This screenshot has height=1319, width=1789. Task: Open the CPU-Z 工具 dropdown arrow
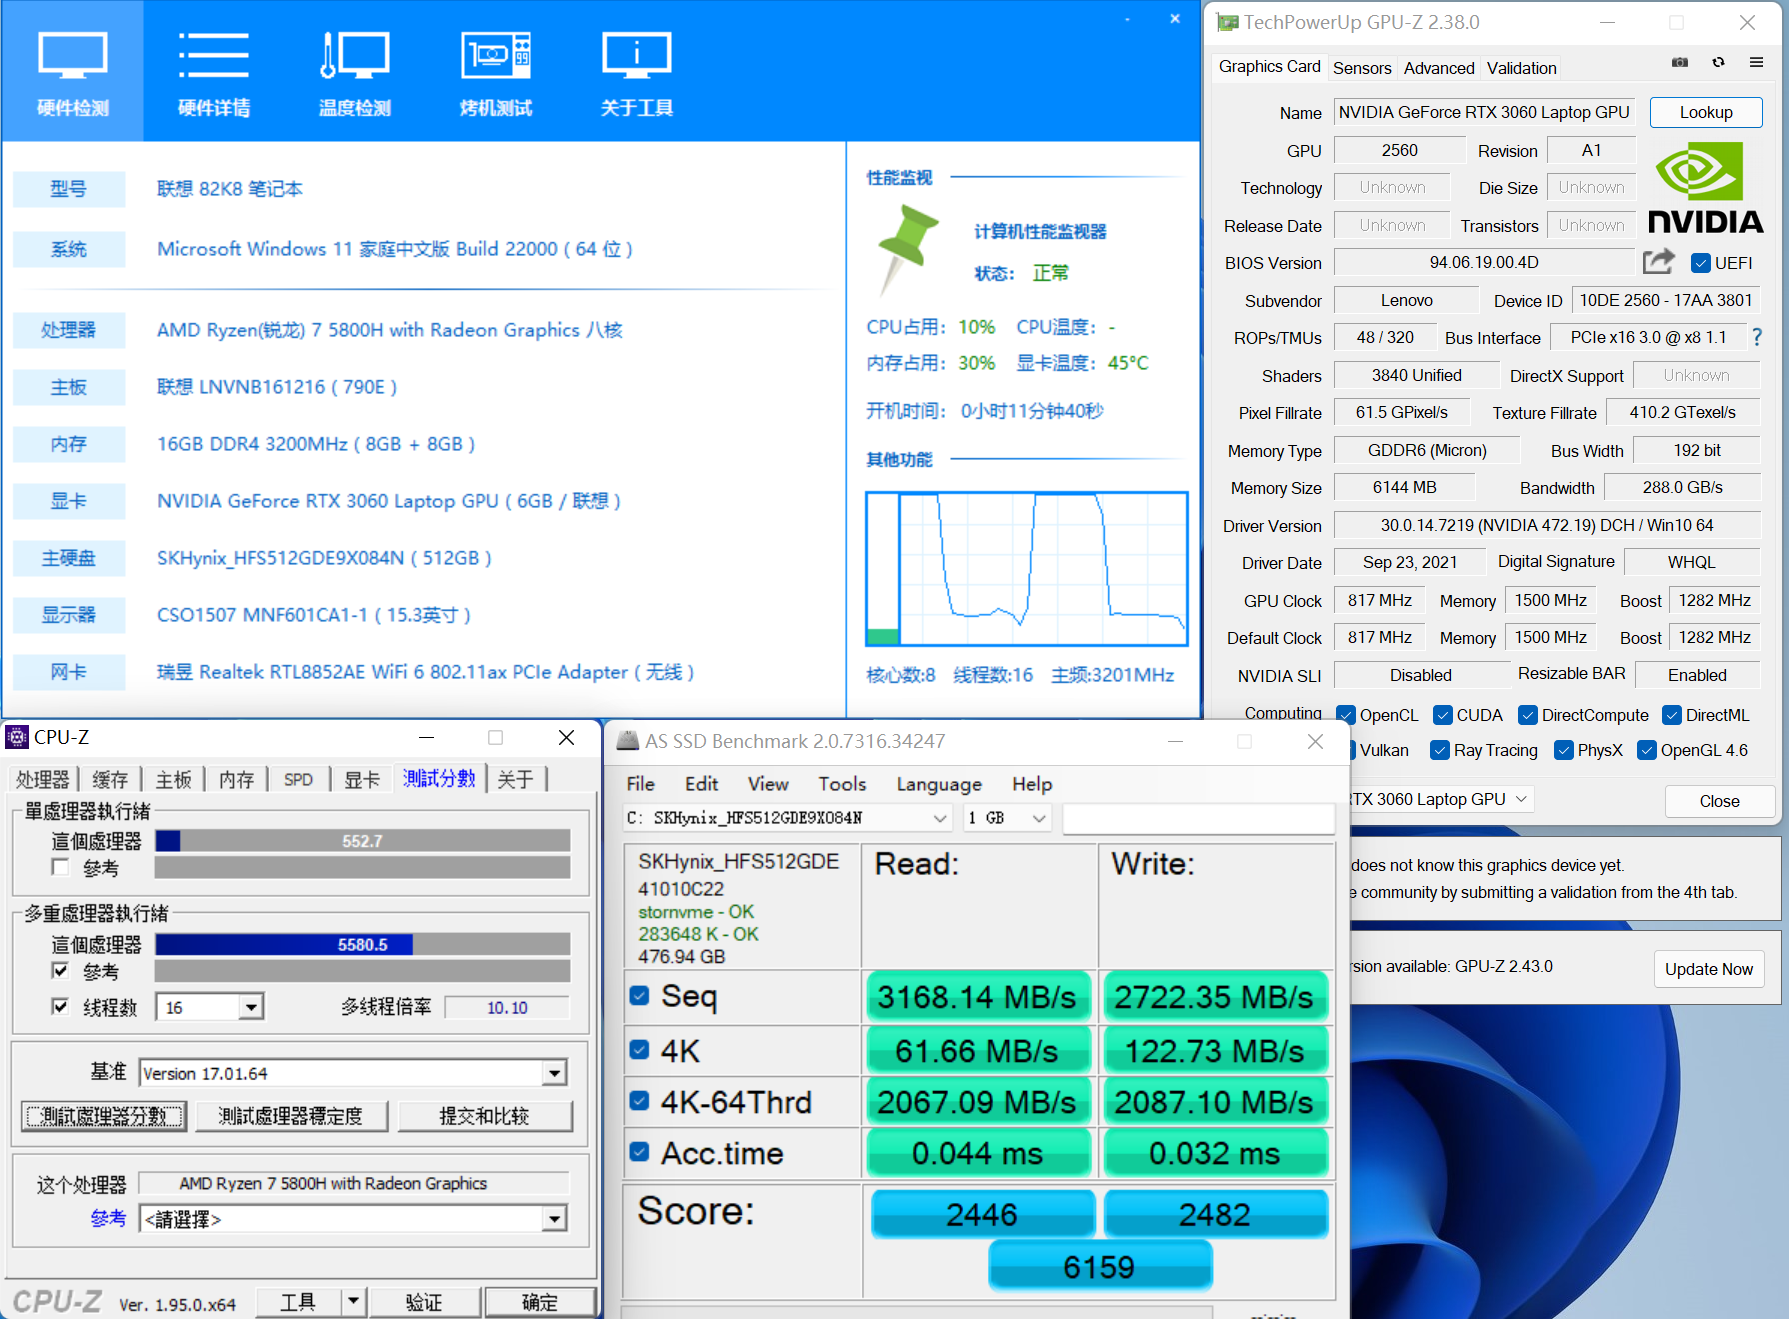(x=353, y=1301)
